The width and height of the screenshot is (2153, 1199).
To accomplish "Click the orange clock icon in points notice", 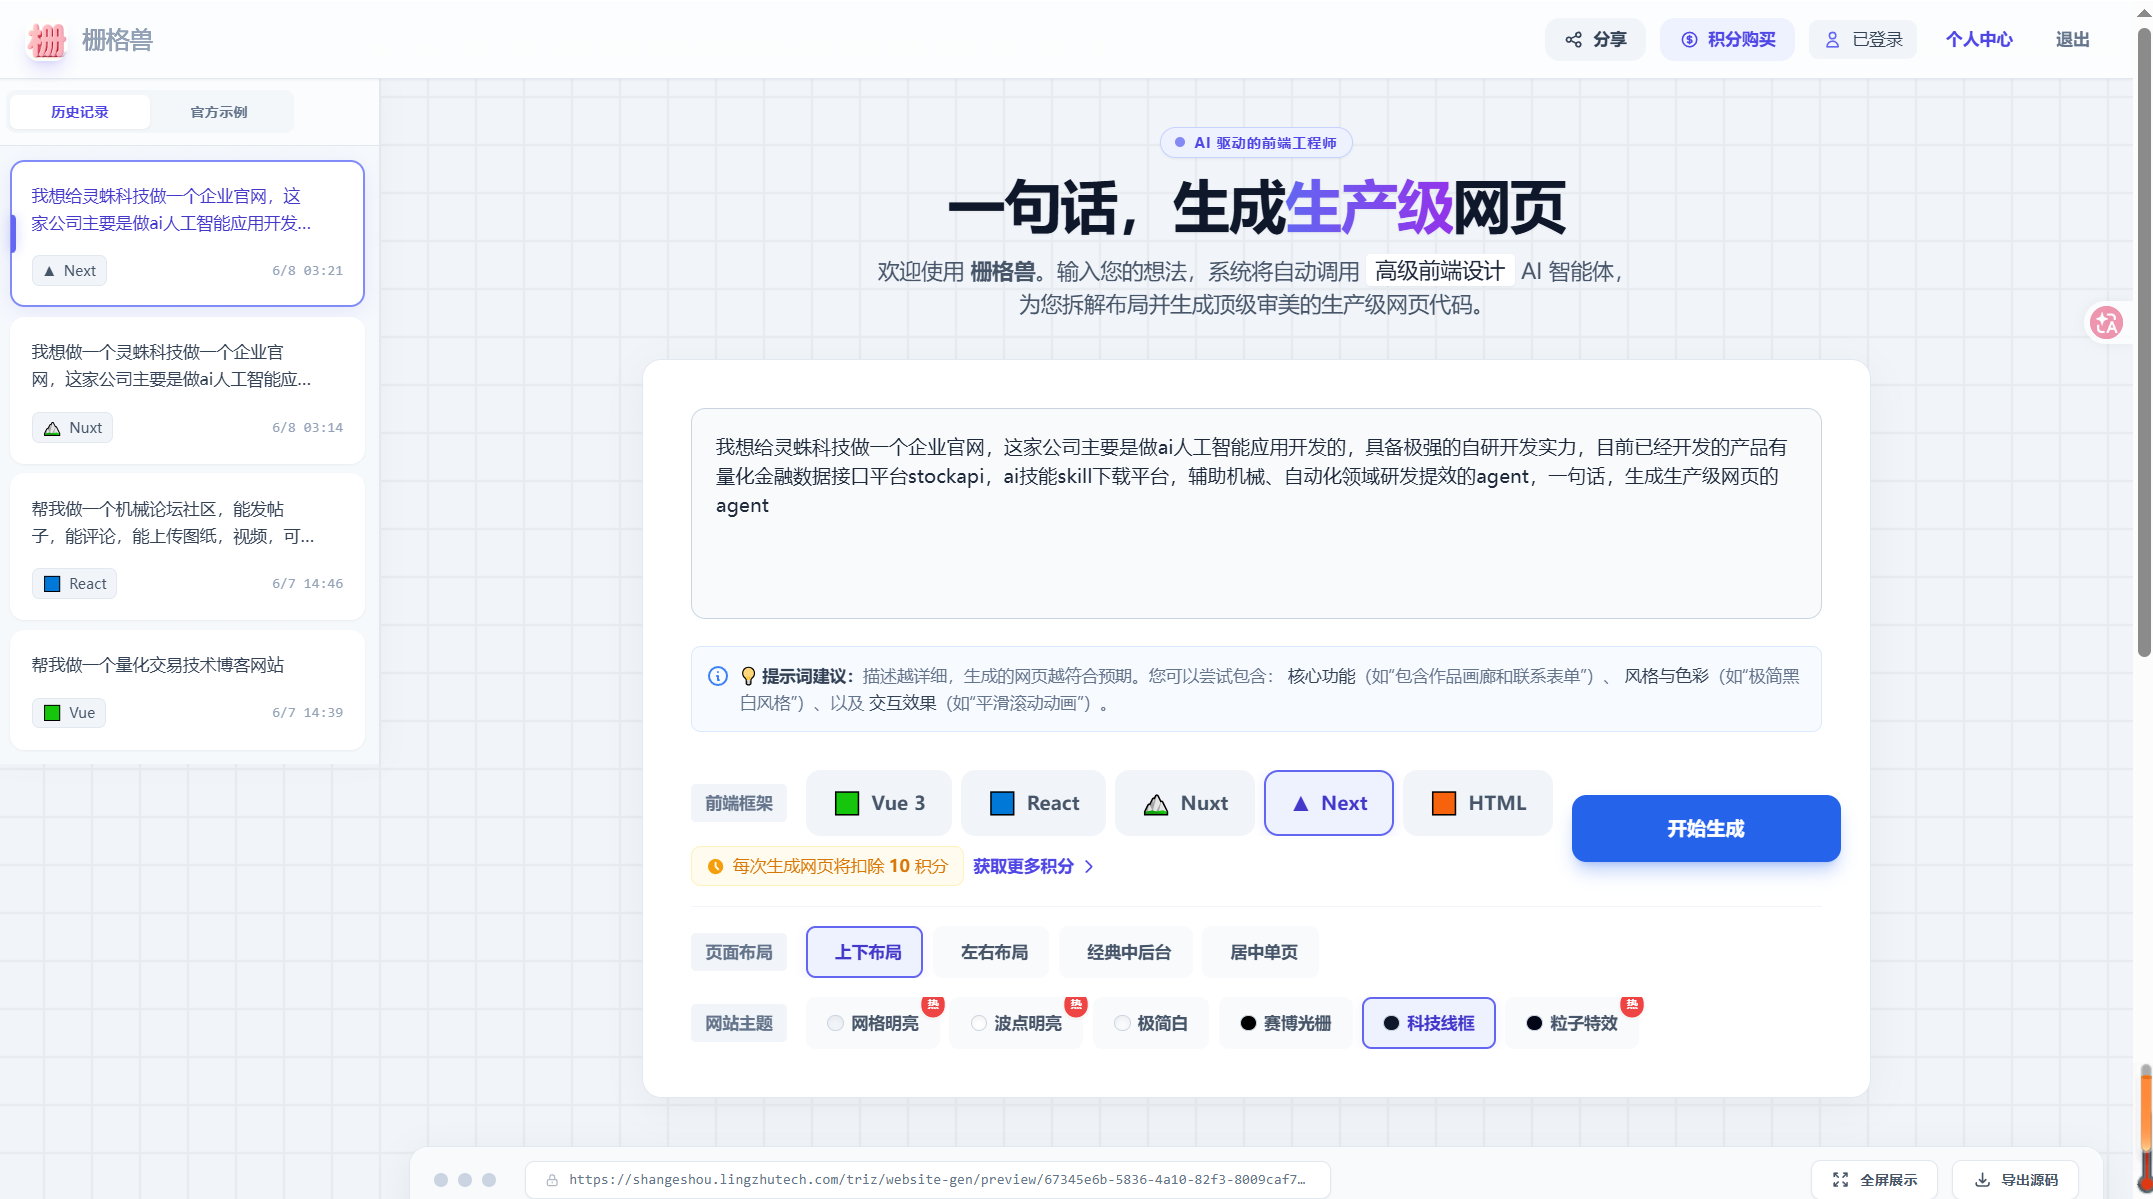I will [716, 866].
